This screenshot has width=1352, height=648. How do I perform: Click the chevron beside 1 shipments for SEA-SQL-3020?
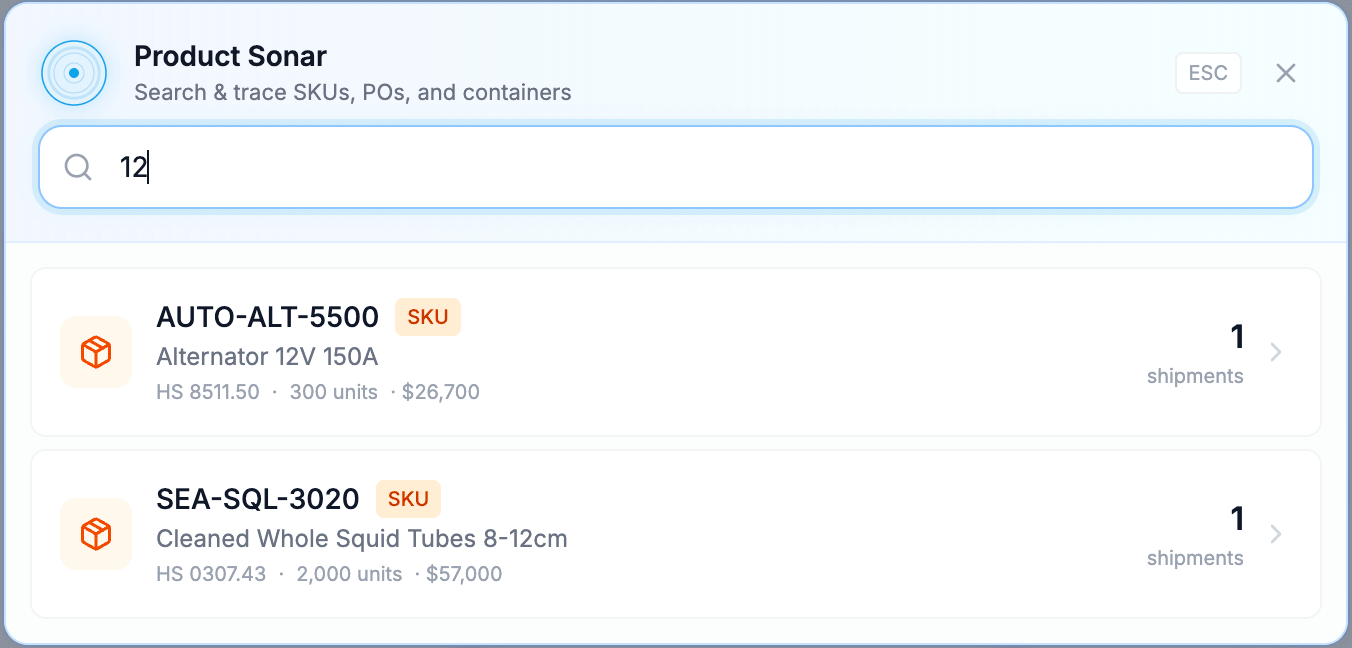(1276, 534)
